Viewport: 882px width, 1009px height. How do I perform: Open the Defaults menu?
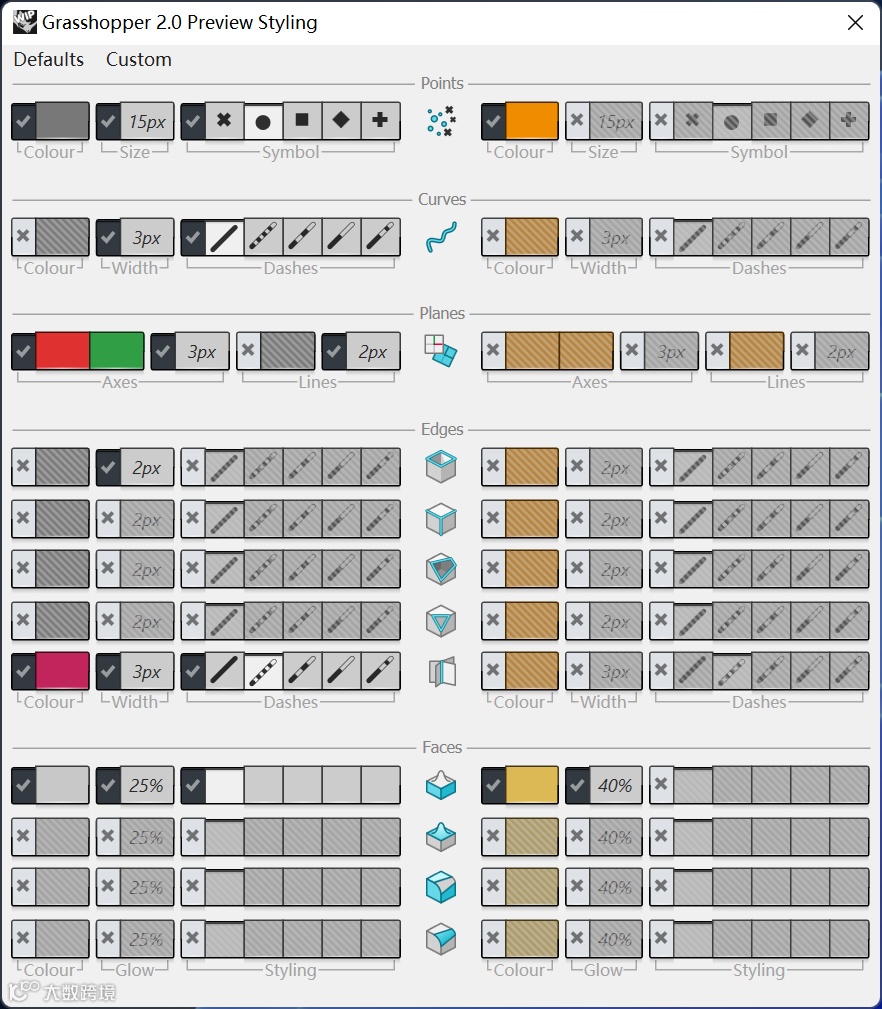[x=49, y=59]
